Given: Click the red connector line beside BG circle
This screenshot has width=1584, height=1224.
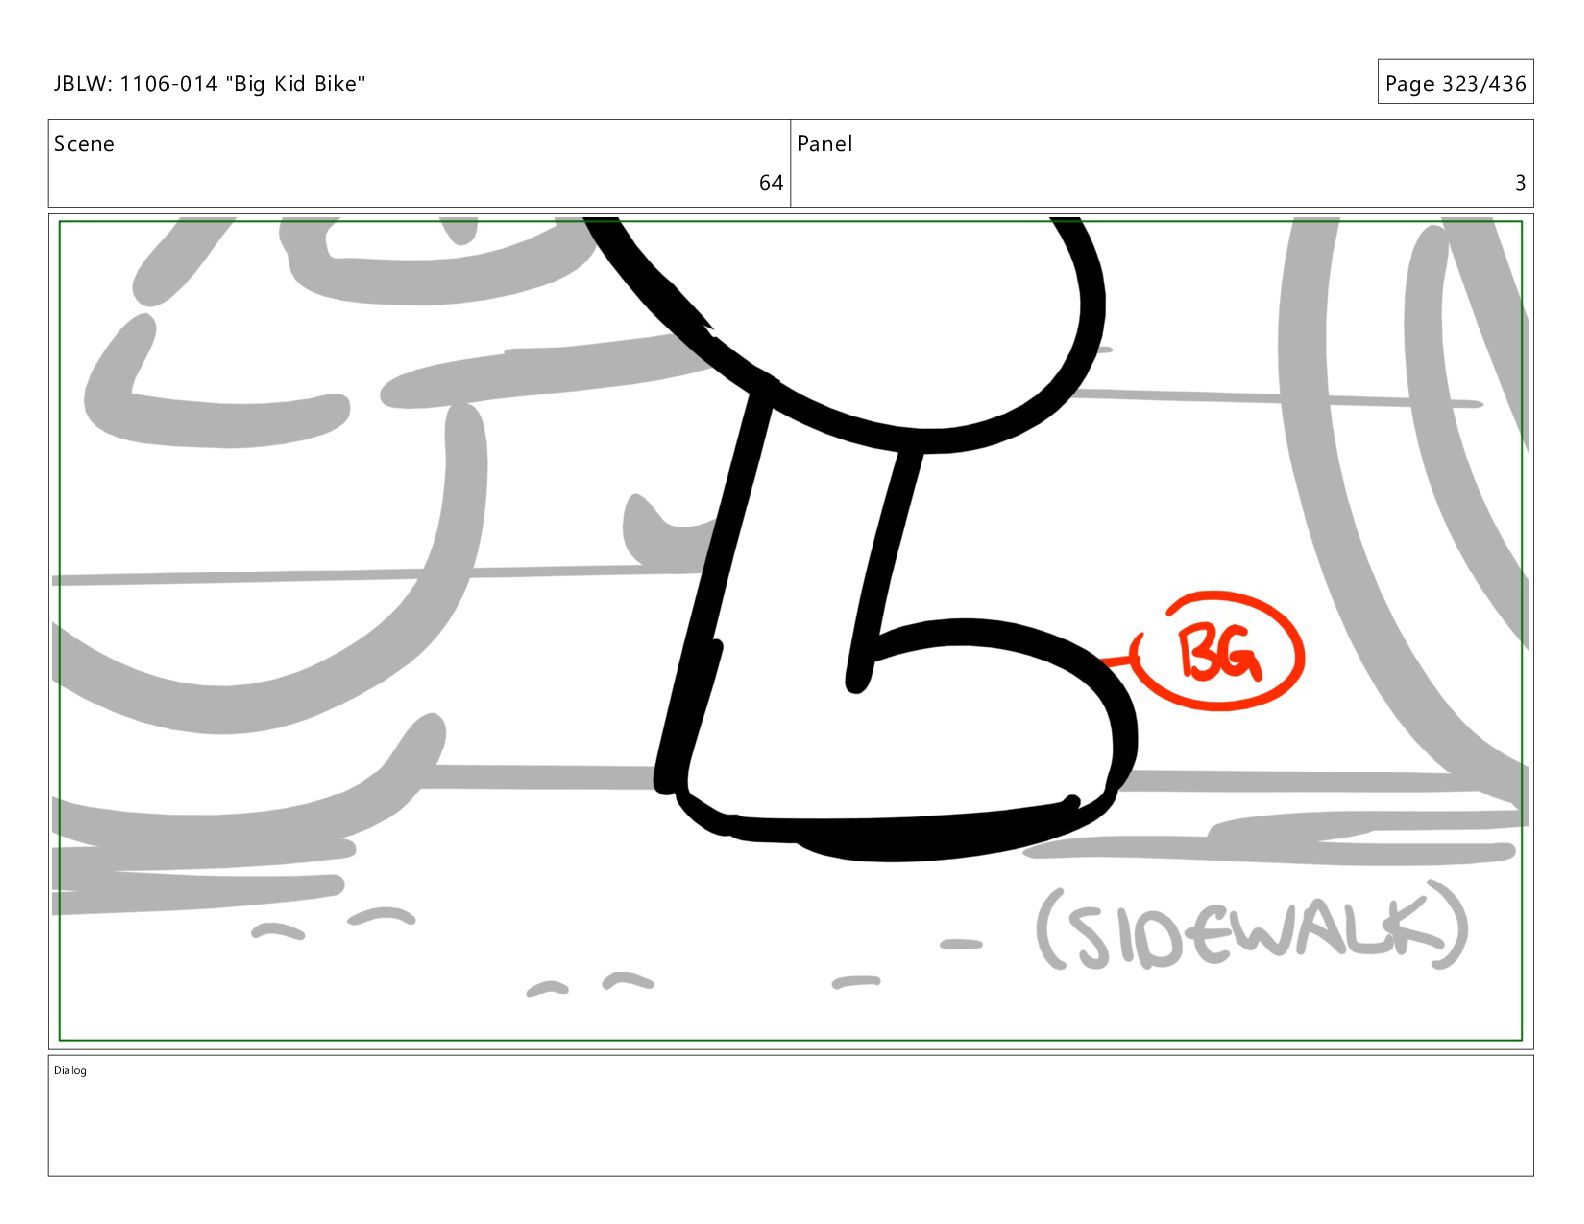Looking at the screenshot, I should pos(1120,658).
